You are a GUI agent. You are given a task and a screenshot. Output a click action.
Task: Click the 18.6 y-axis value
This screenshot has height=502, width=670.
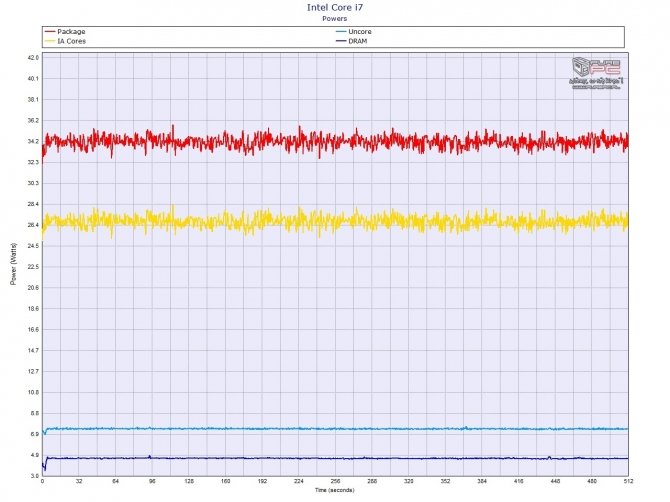pos(33,308)
